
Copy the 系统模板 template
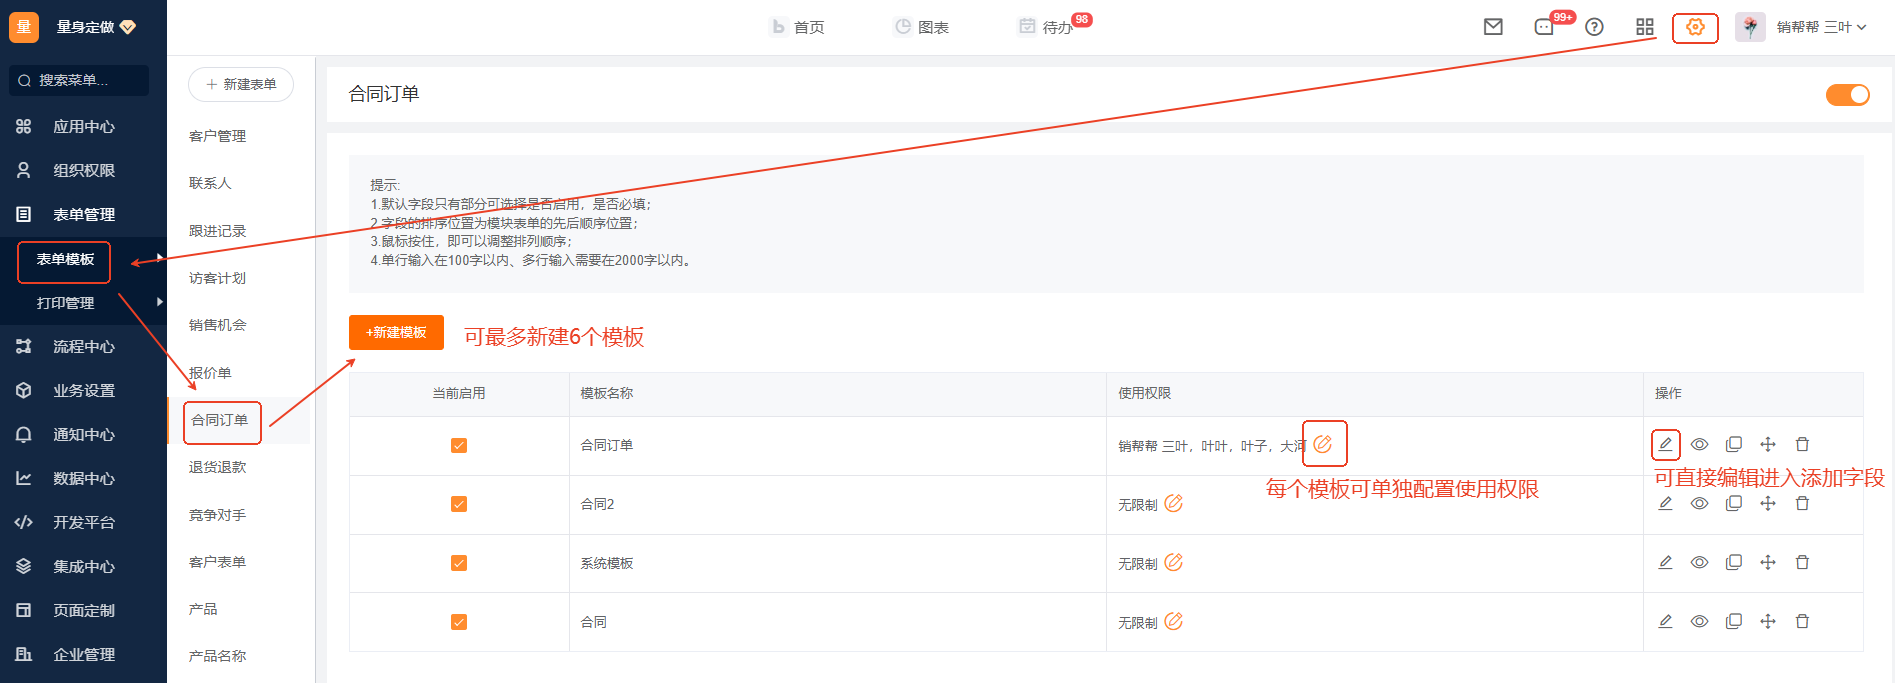(1734, 562)
